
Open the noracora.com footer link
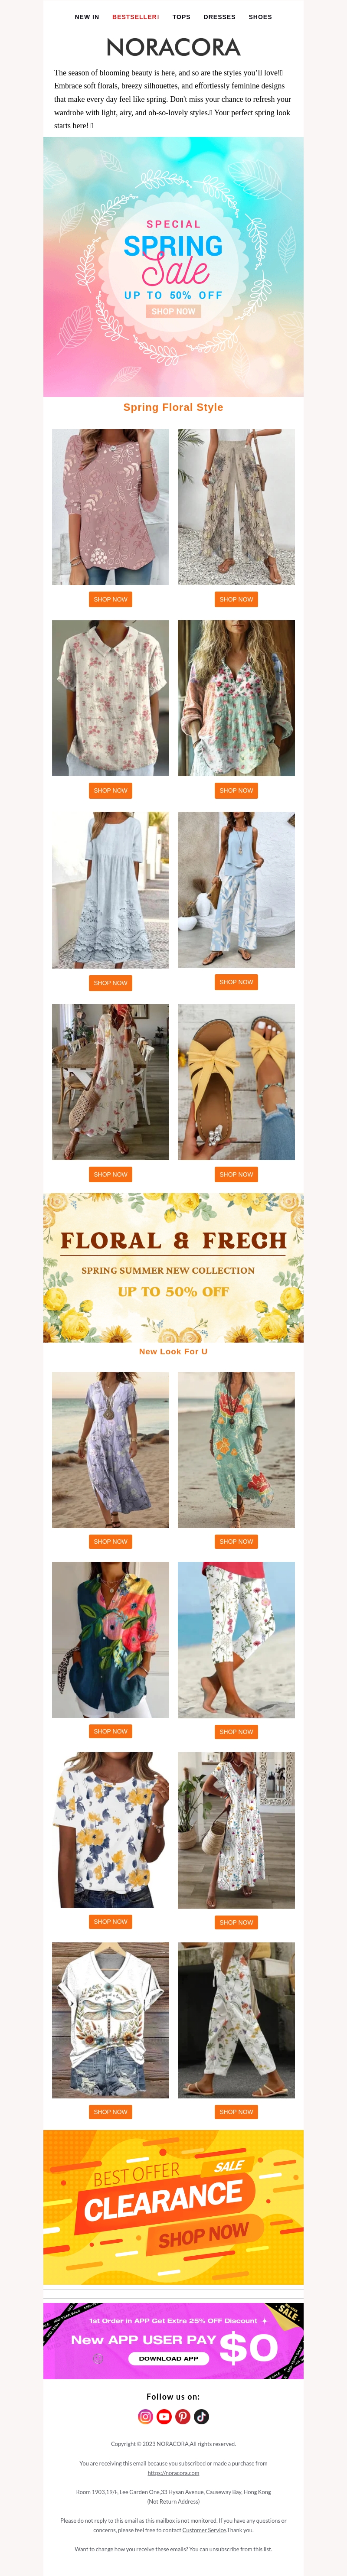[173, 2473]
